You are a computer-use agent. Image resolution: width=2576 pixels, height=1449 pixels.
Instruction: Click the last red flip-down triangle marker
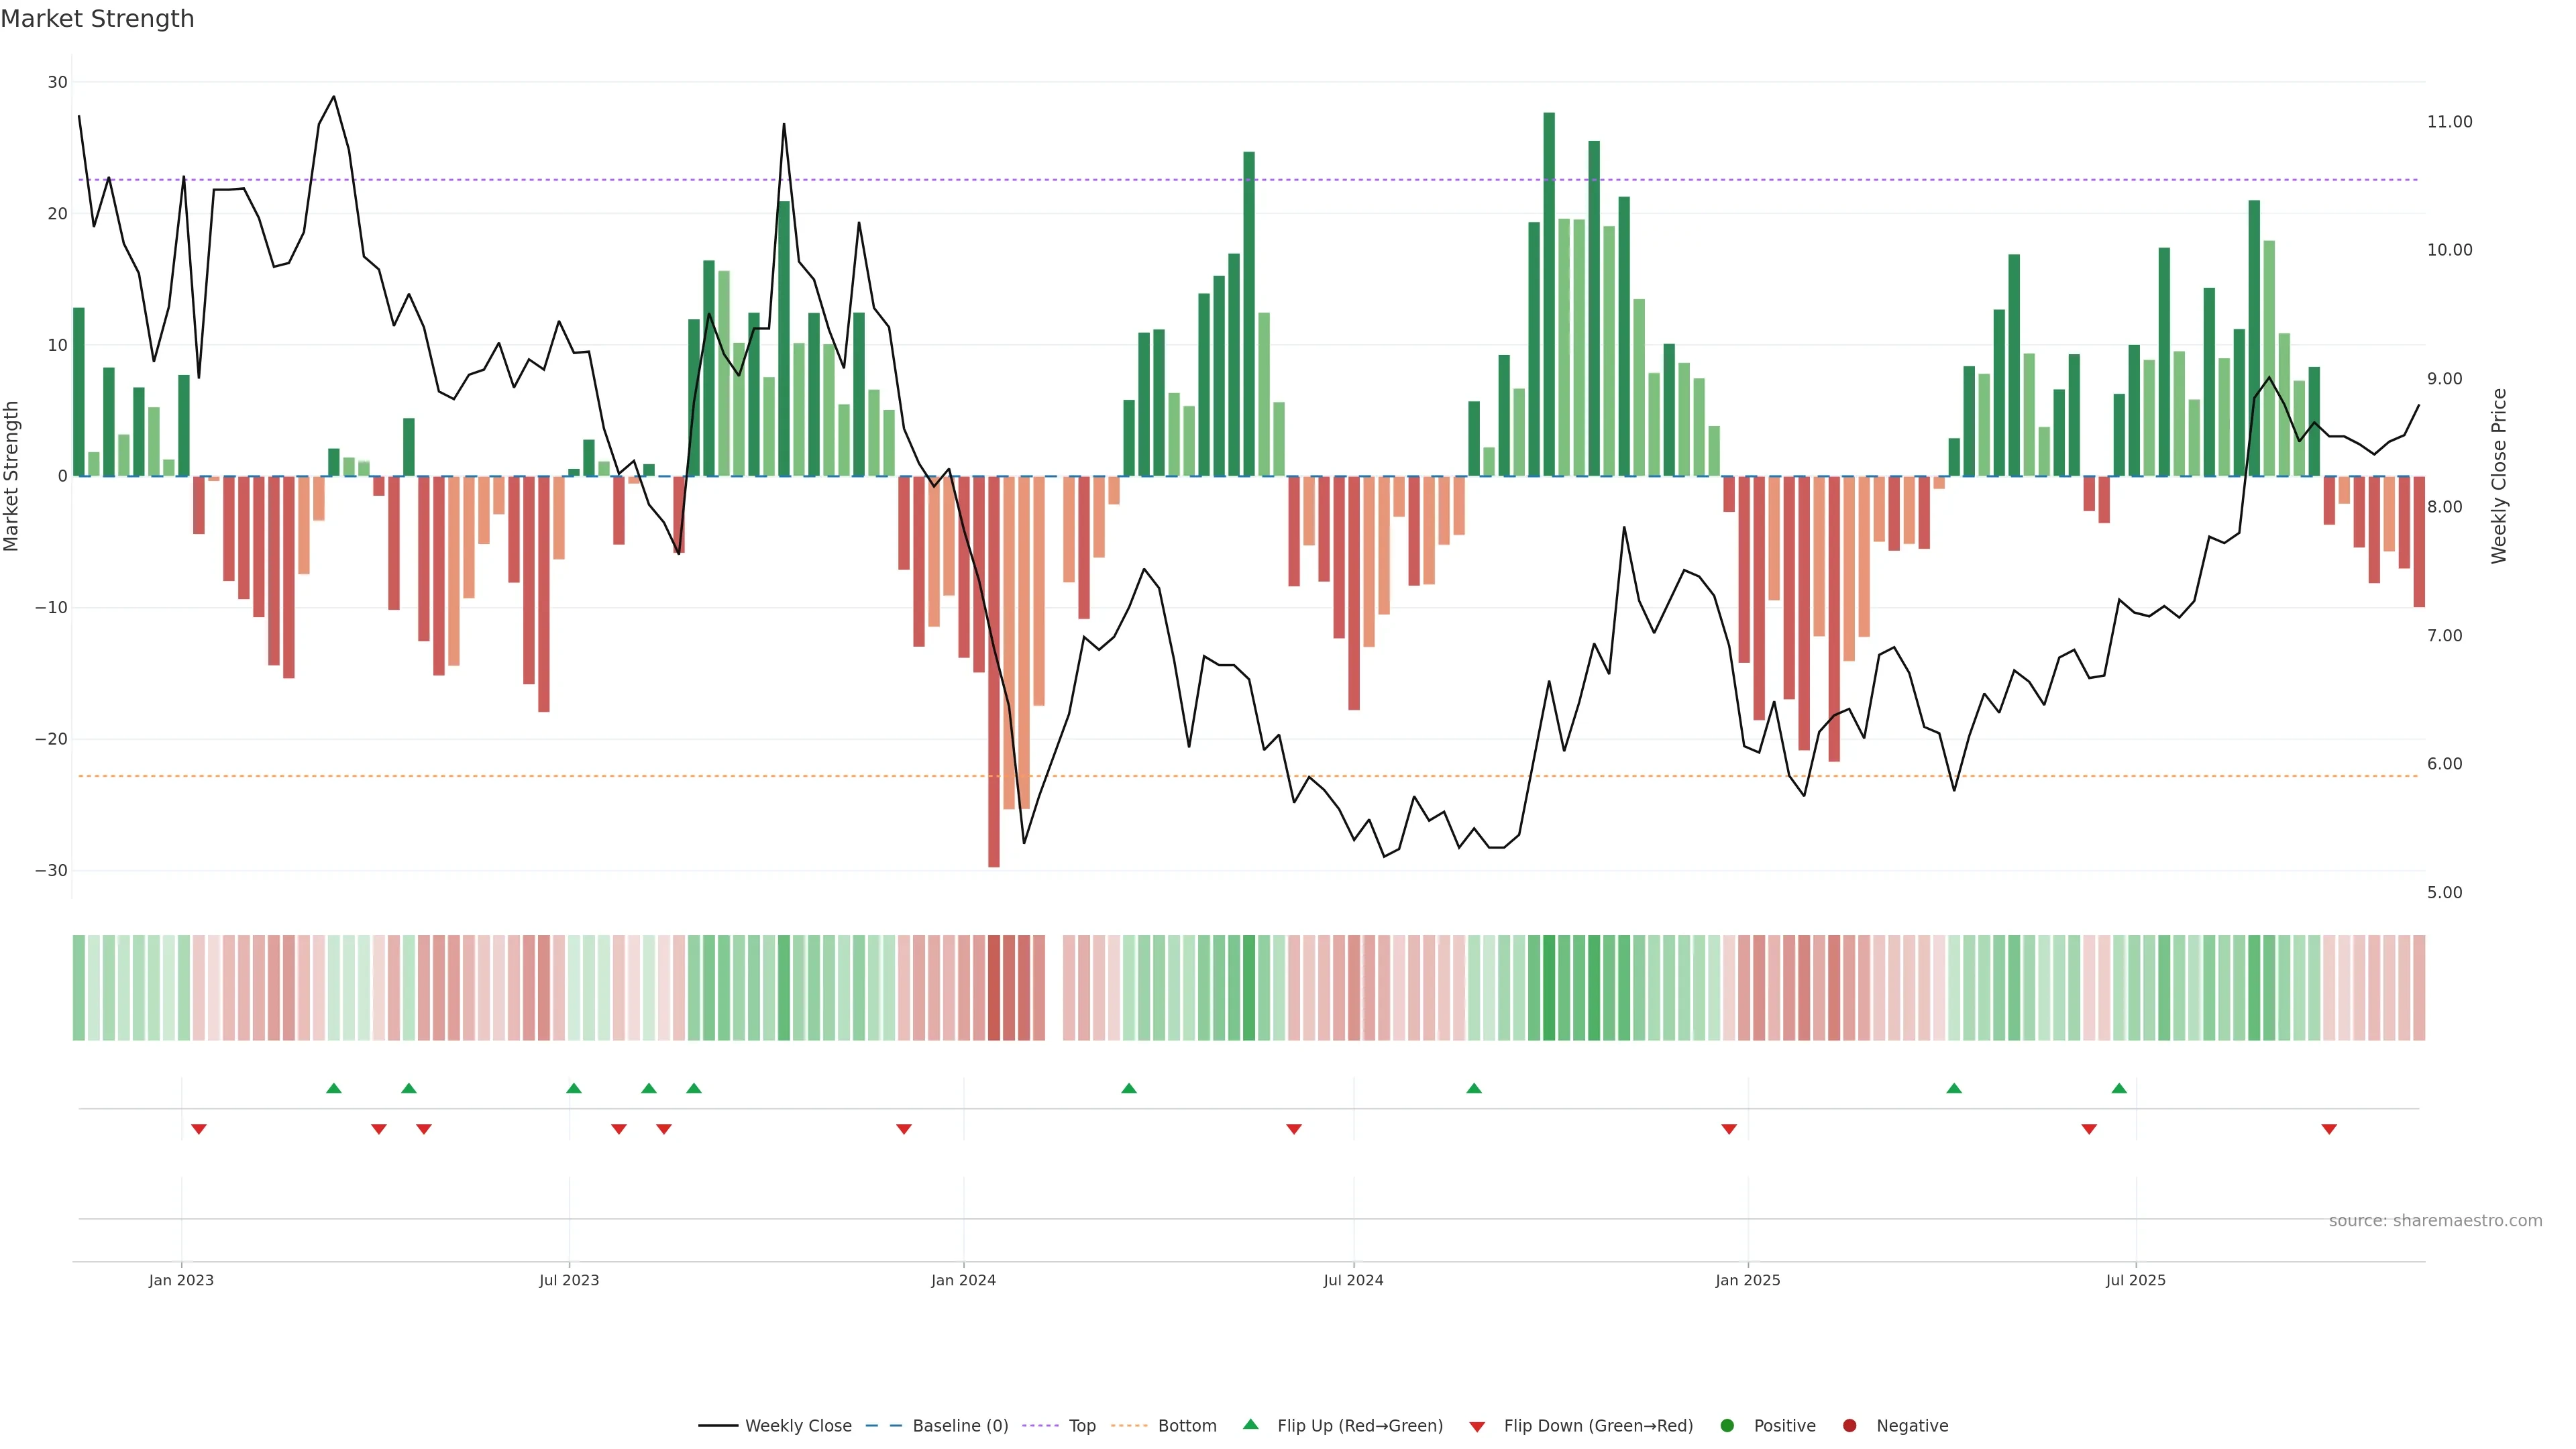click(2329, 1129)
